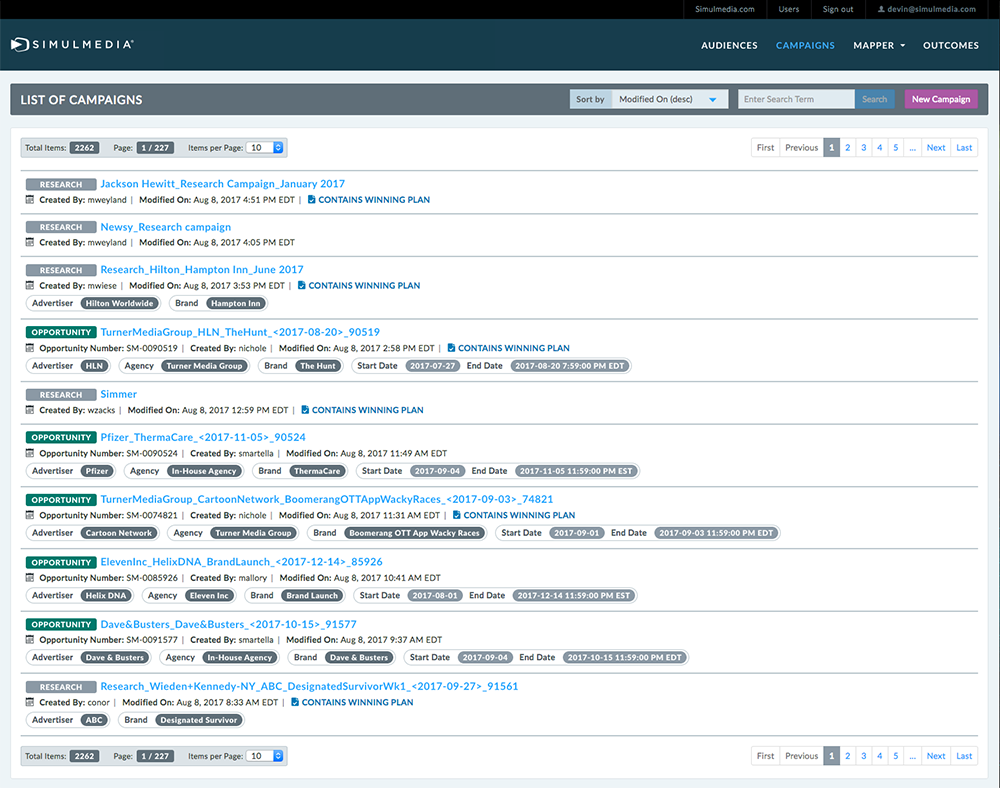This screenshot has height=808, width=1000.
Task: Click the Eleven Inc agency tag
Action: 209,596
